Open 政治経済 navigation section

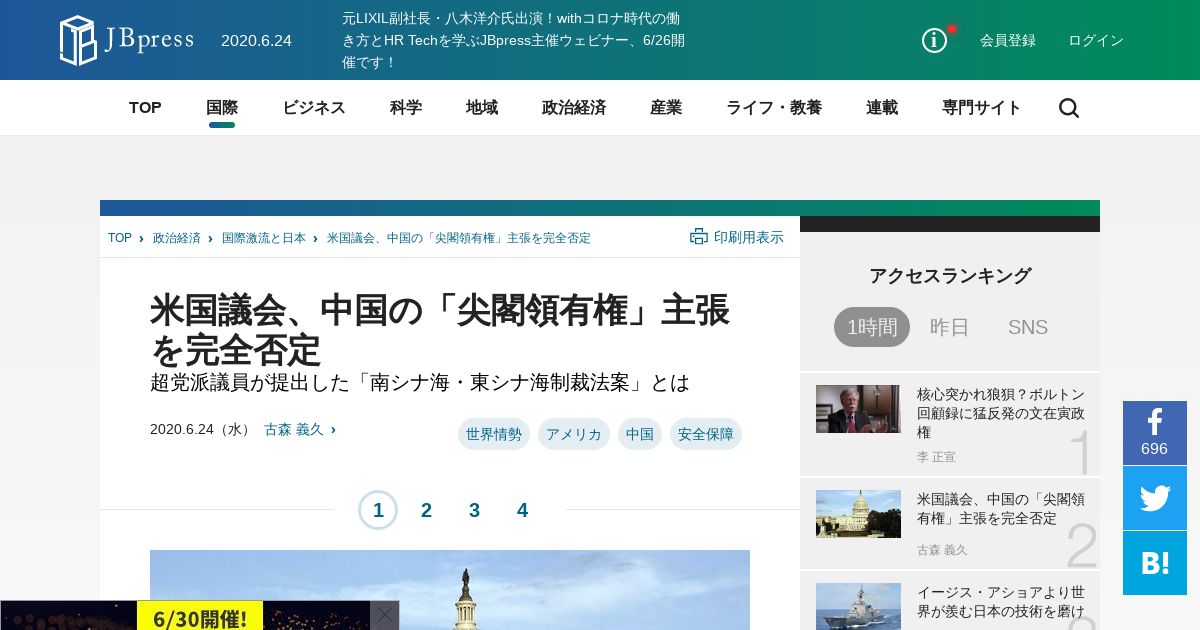[x=574, y=108]
